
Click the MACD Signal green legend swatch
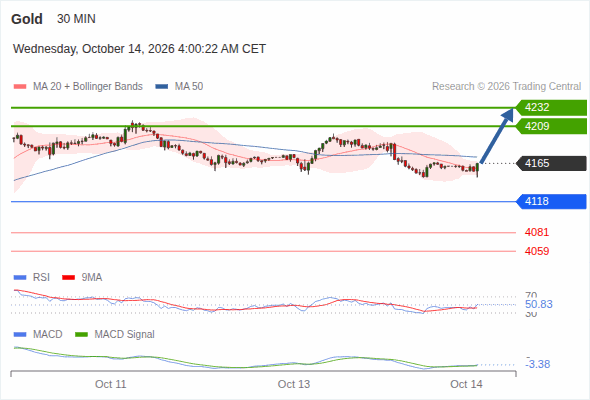click(81, 335)
